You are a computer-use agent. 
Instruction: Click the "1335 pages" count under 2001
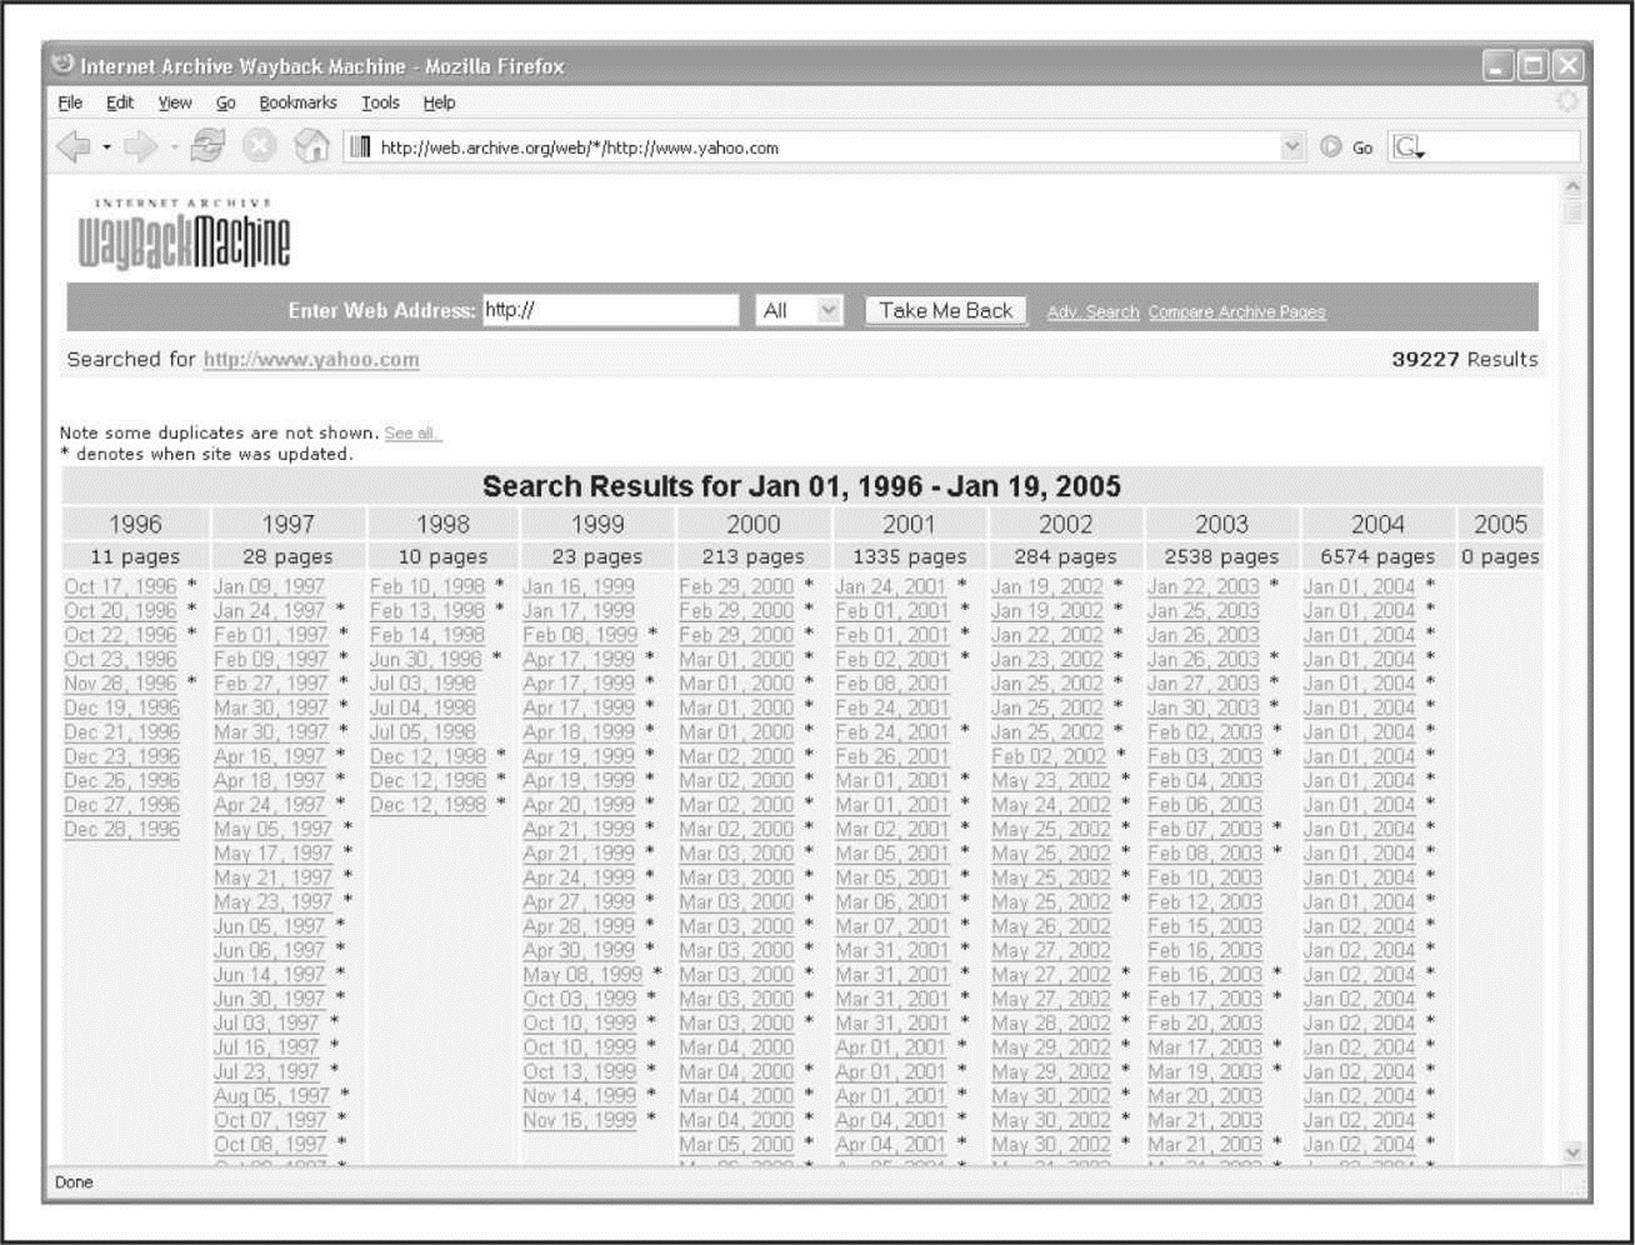click(909, 556)
